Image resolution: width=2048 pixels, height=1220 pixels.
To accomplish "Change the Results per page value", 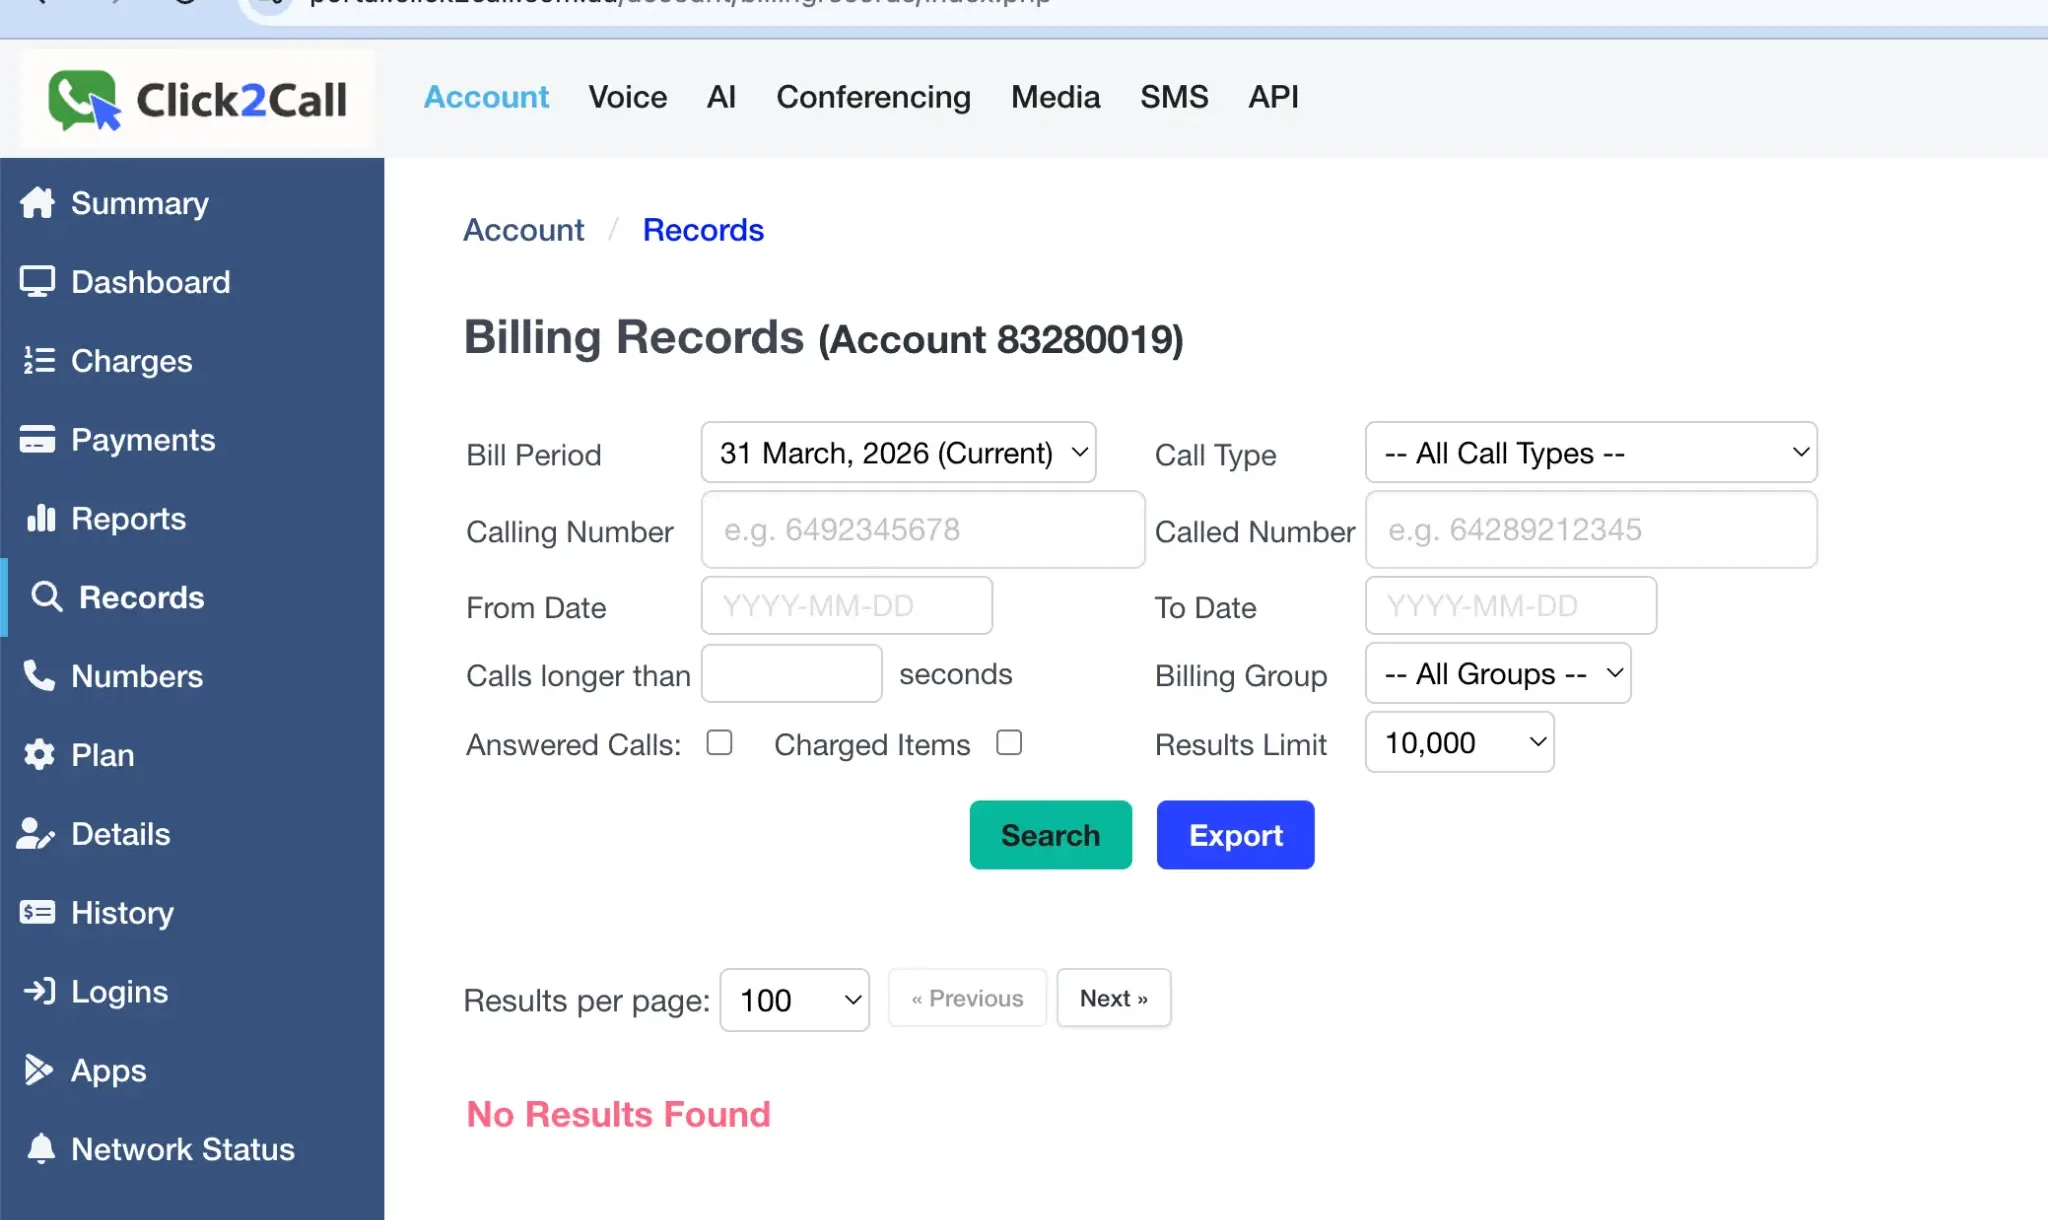I will point(794,999).
